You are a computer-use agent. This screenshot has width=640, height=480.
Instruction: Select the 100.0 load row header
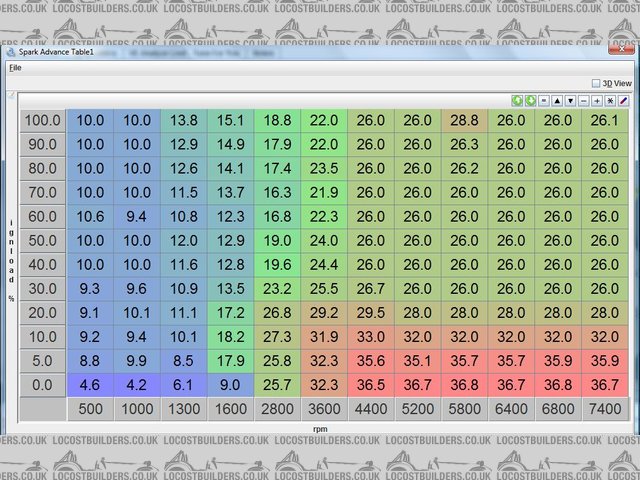42,120
